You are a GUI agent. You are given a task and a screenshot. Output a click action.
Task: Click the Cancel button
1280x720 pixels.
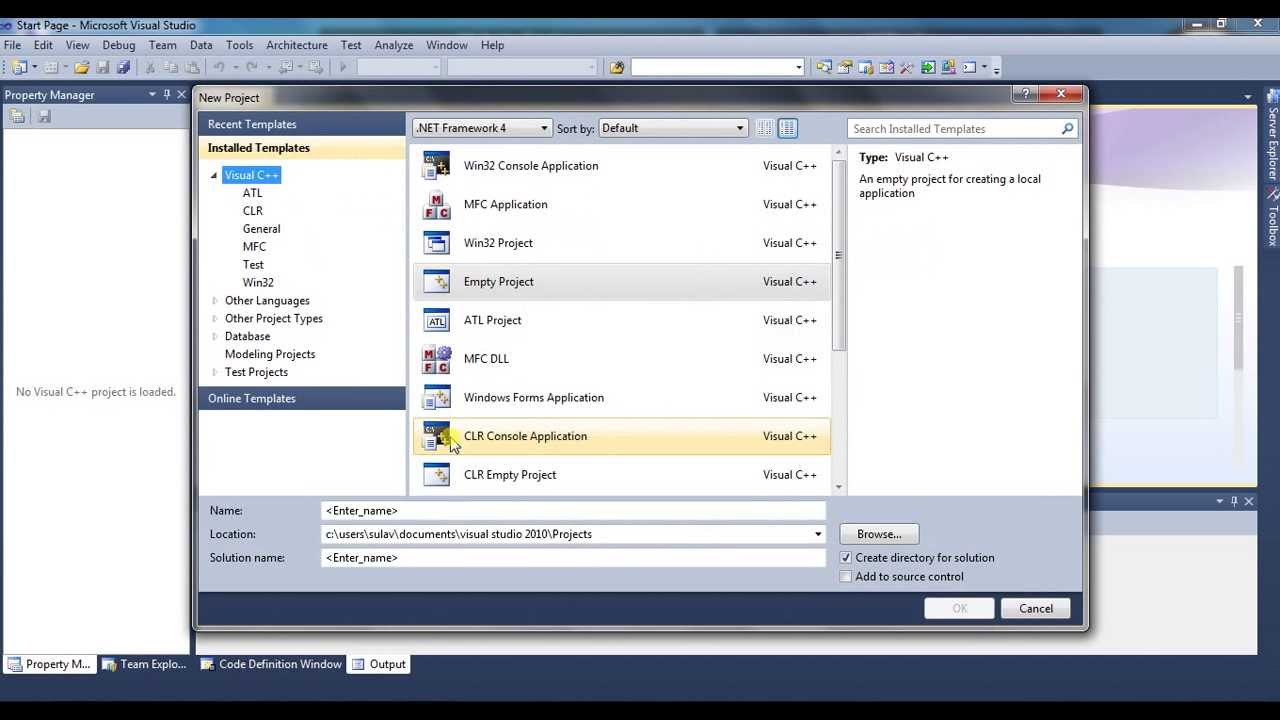(x=1036, y=609)
